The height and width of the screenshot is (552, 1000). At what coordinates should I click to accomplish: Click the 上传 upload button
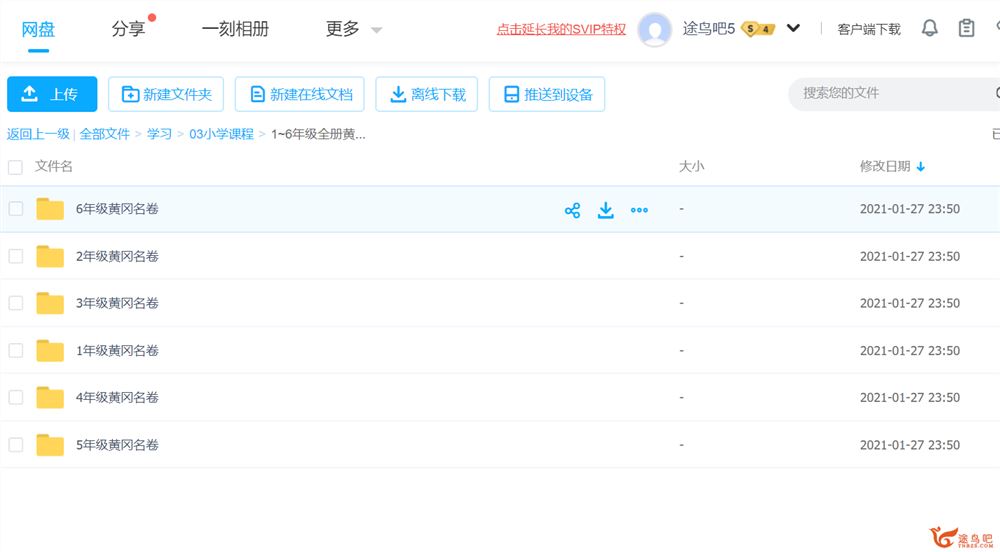(x=52, y=94)
